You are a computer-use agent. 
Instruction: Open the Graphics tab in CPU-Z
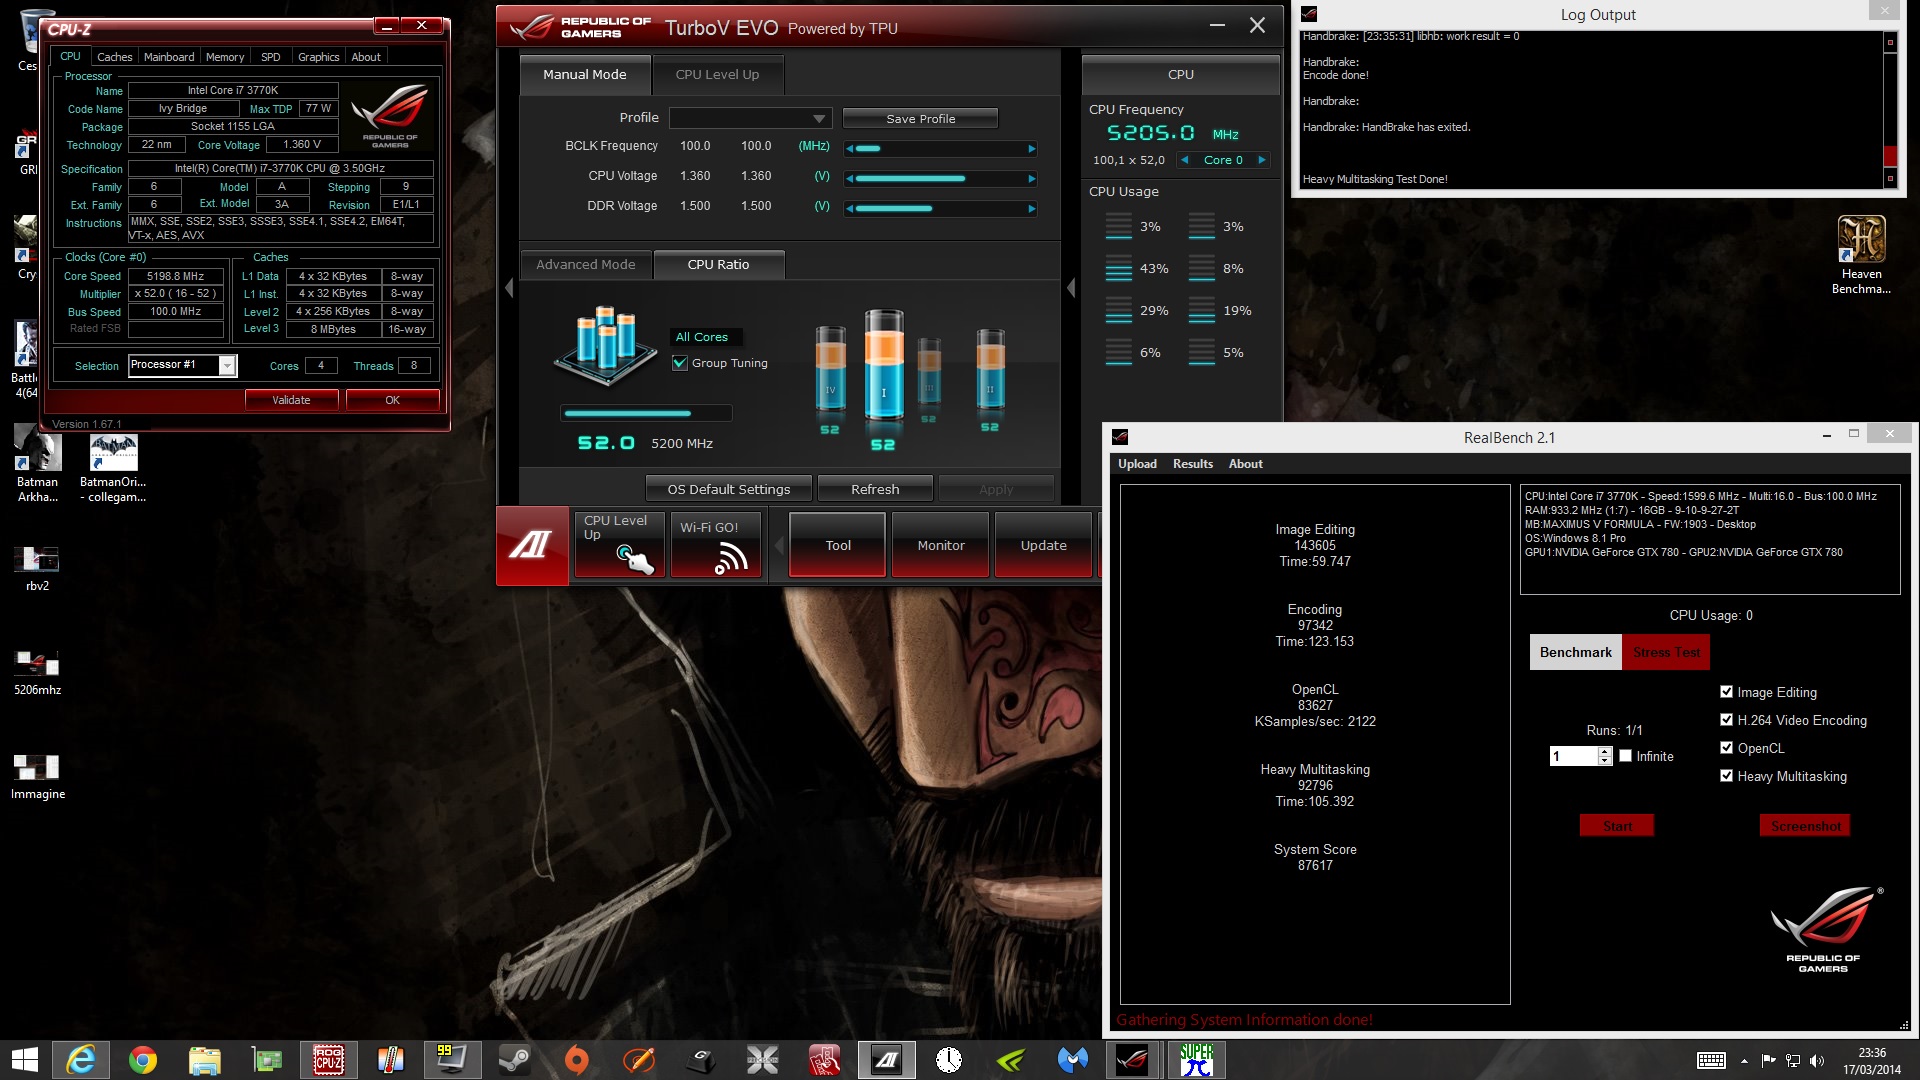coord(318,57)
